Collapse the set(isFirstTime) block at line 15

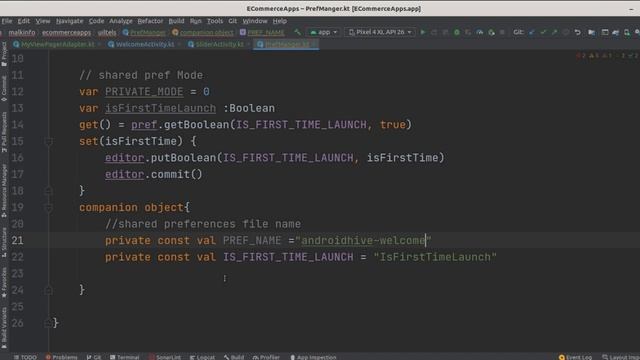pos(49,141)
